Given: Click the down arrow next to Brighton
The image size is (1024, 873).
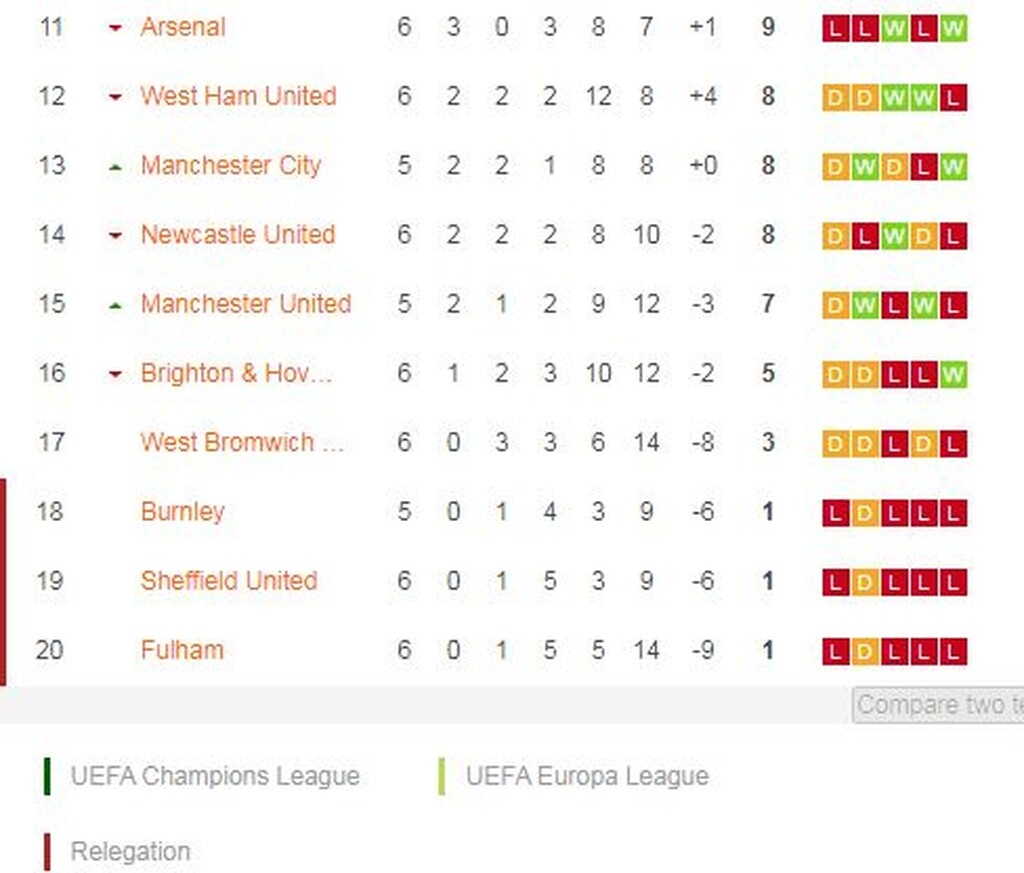Looking at the screenshot, I should (115, 374).
